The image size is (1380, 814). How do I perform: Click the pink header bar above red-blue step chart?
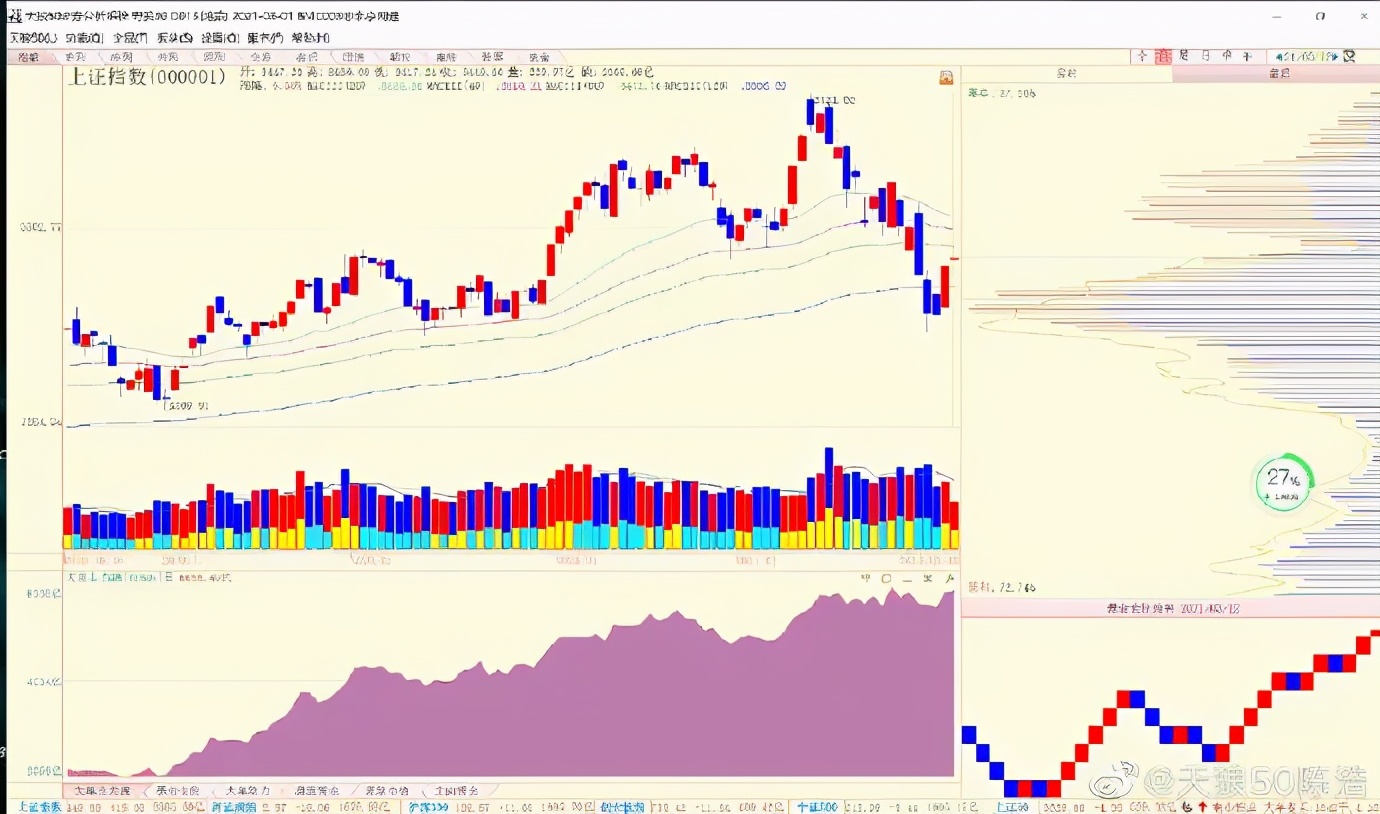point(1171,608)
